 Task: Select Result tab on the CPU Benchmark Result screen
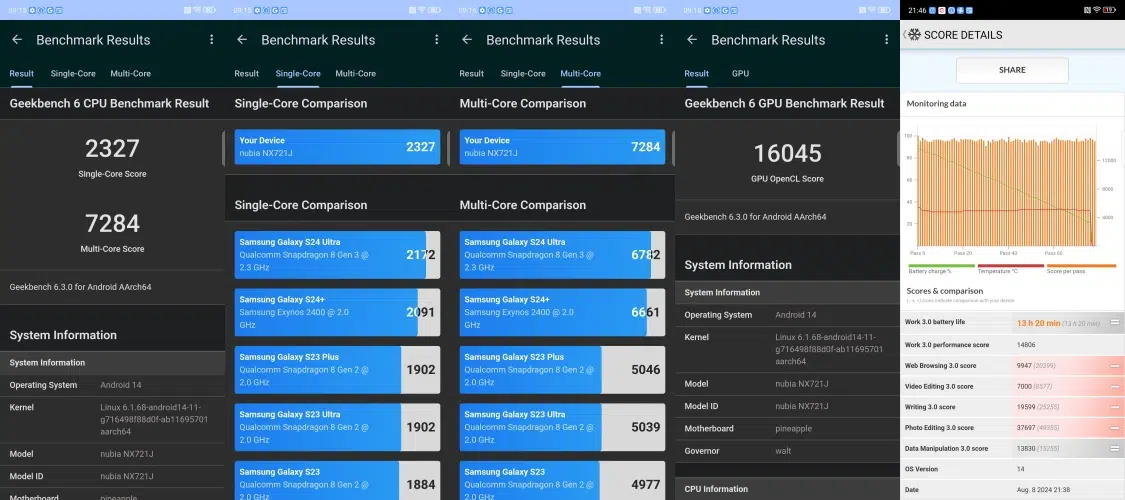pos(22,73)
